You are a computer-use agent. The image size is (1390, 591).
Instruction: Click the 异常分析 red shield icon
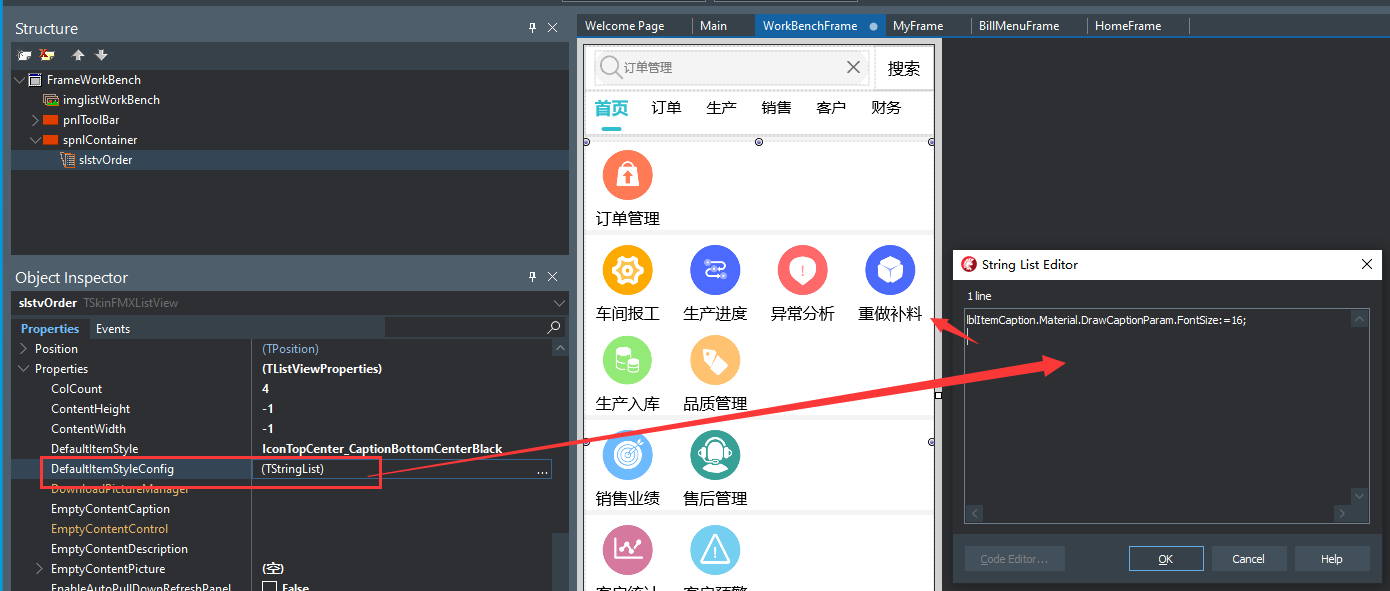tap(802, 270)
